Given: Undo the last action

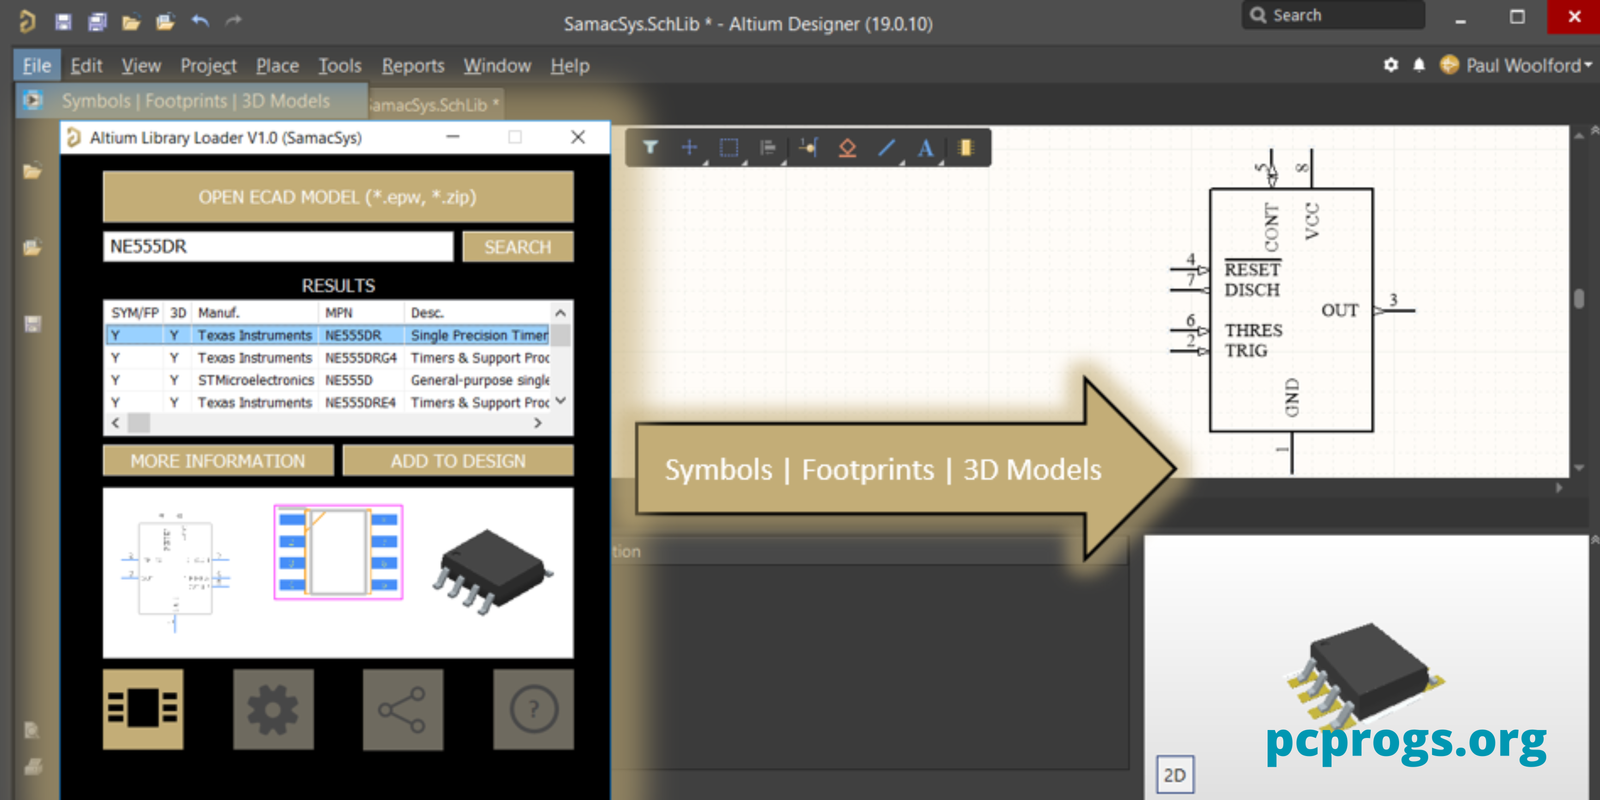Looking at the screenshot, I should point(200,21).
